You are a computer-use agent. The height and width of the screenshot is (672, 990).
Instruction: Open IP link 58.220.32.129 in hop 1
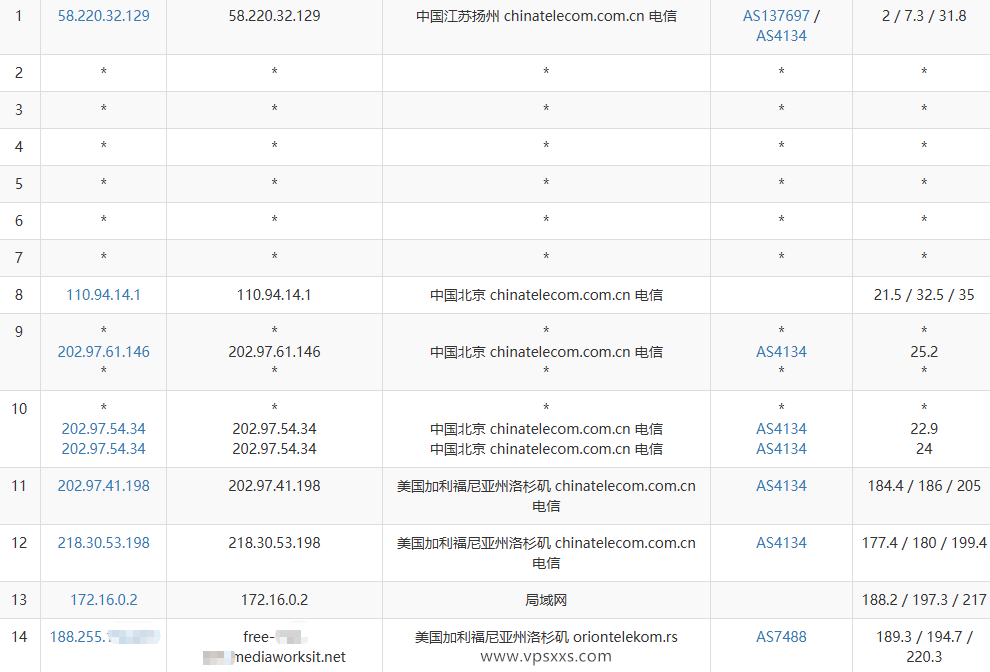click(x=104, y=16)
